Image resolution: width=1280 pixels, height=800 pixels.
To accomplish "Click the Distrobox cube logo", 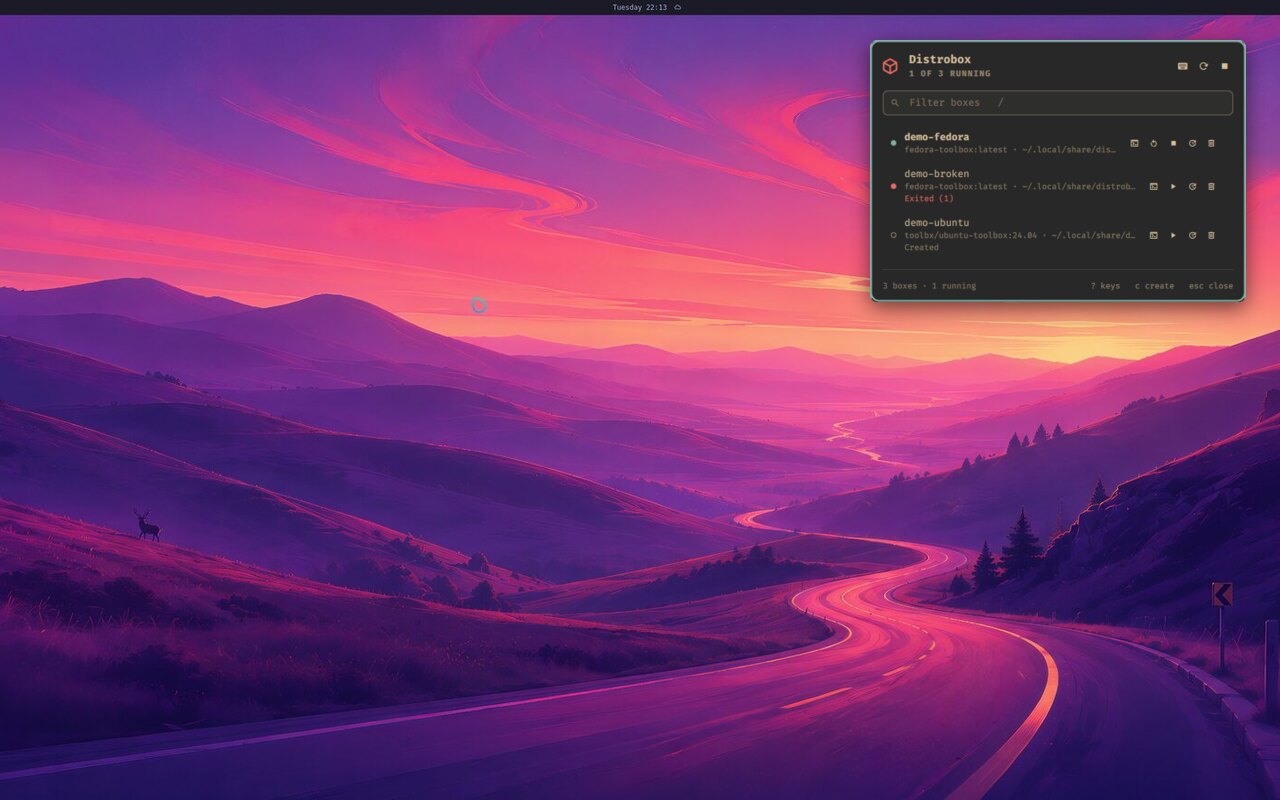I will (x=890, y=66).
